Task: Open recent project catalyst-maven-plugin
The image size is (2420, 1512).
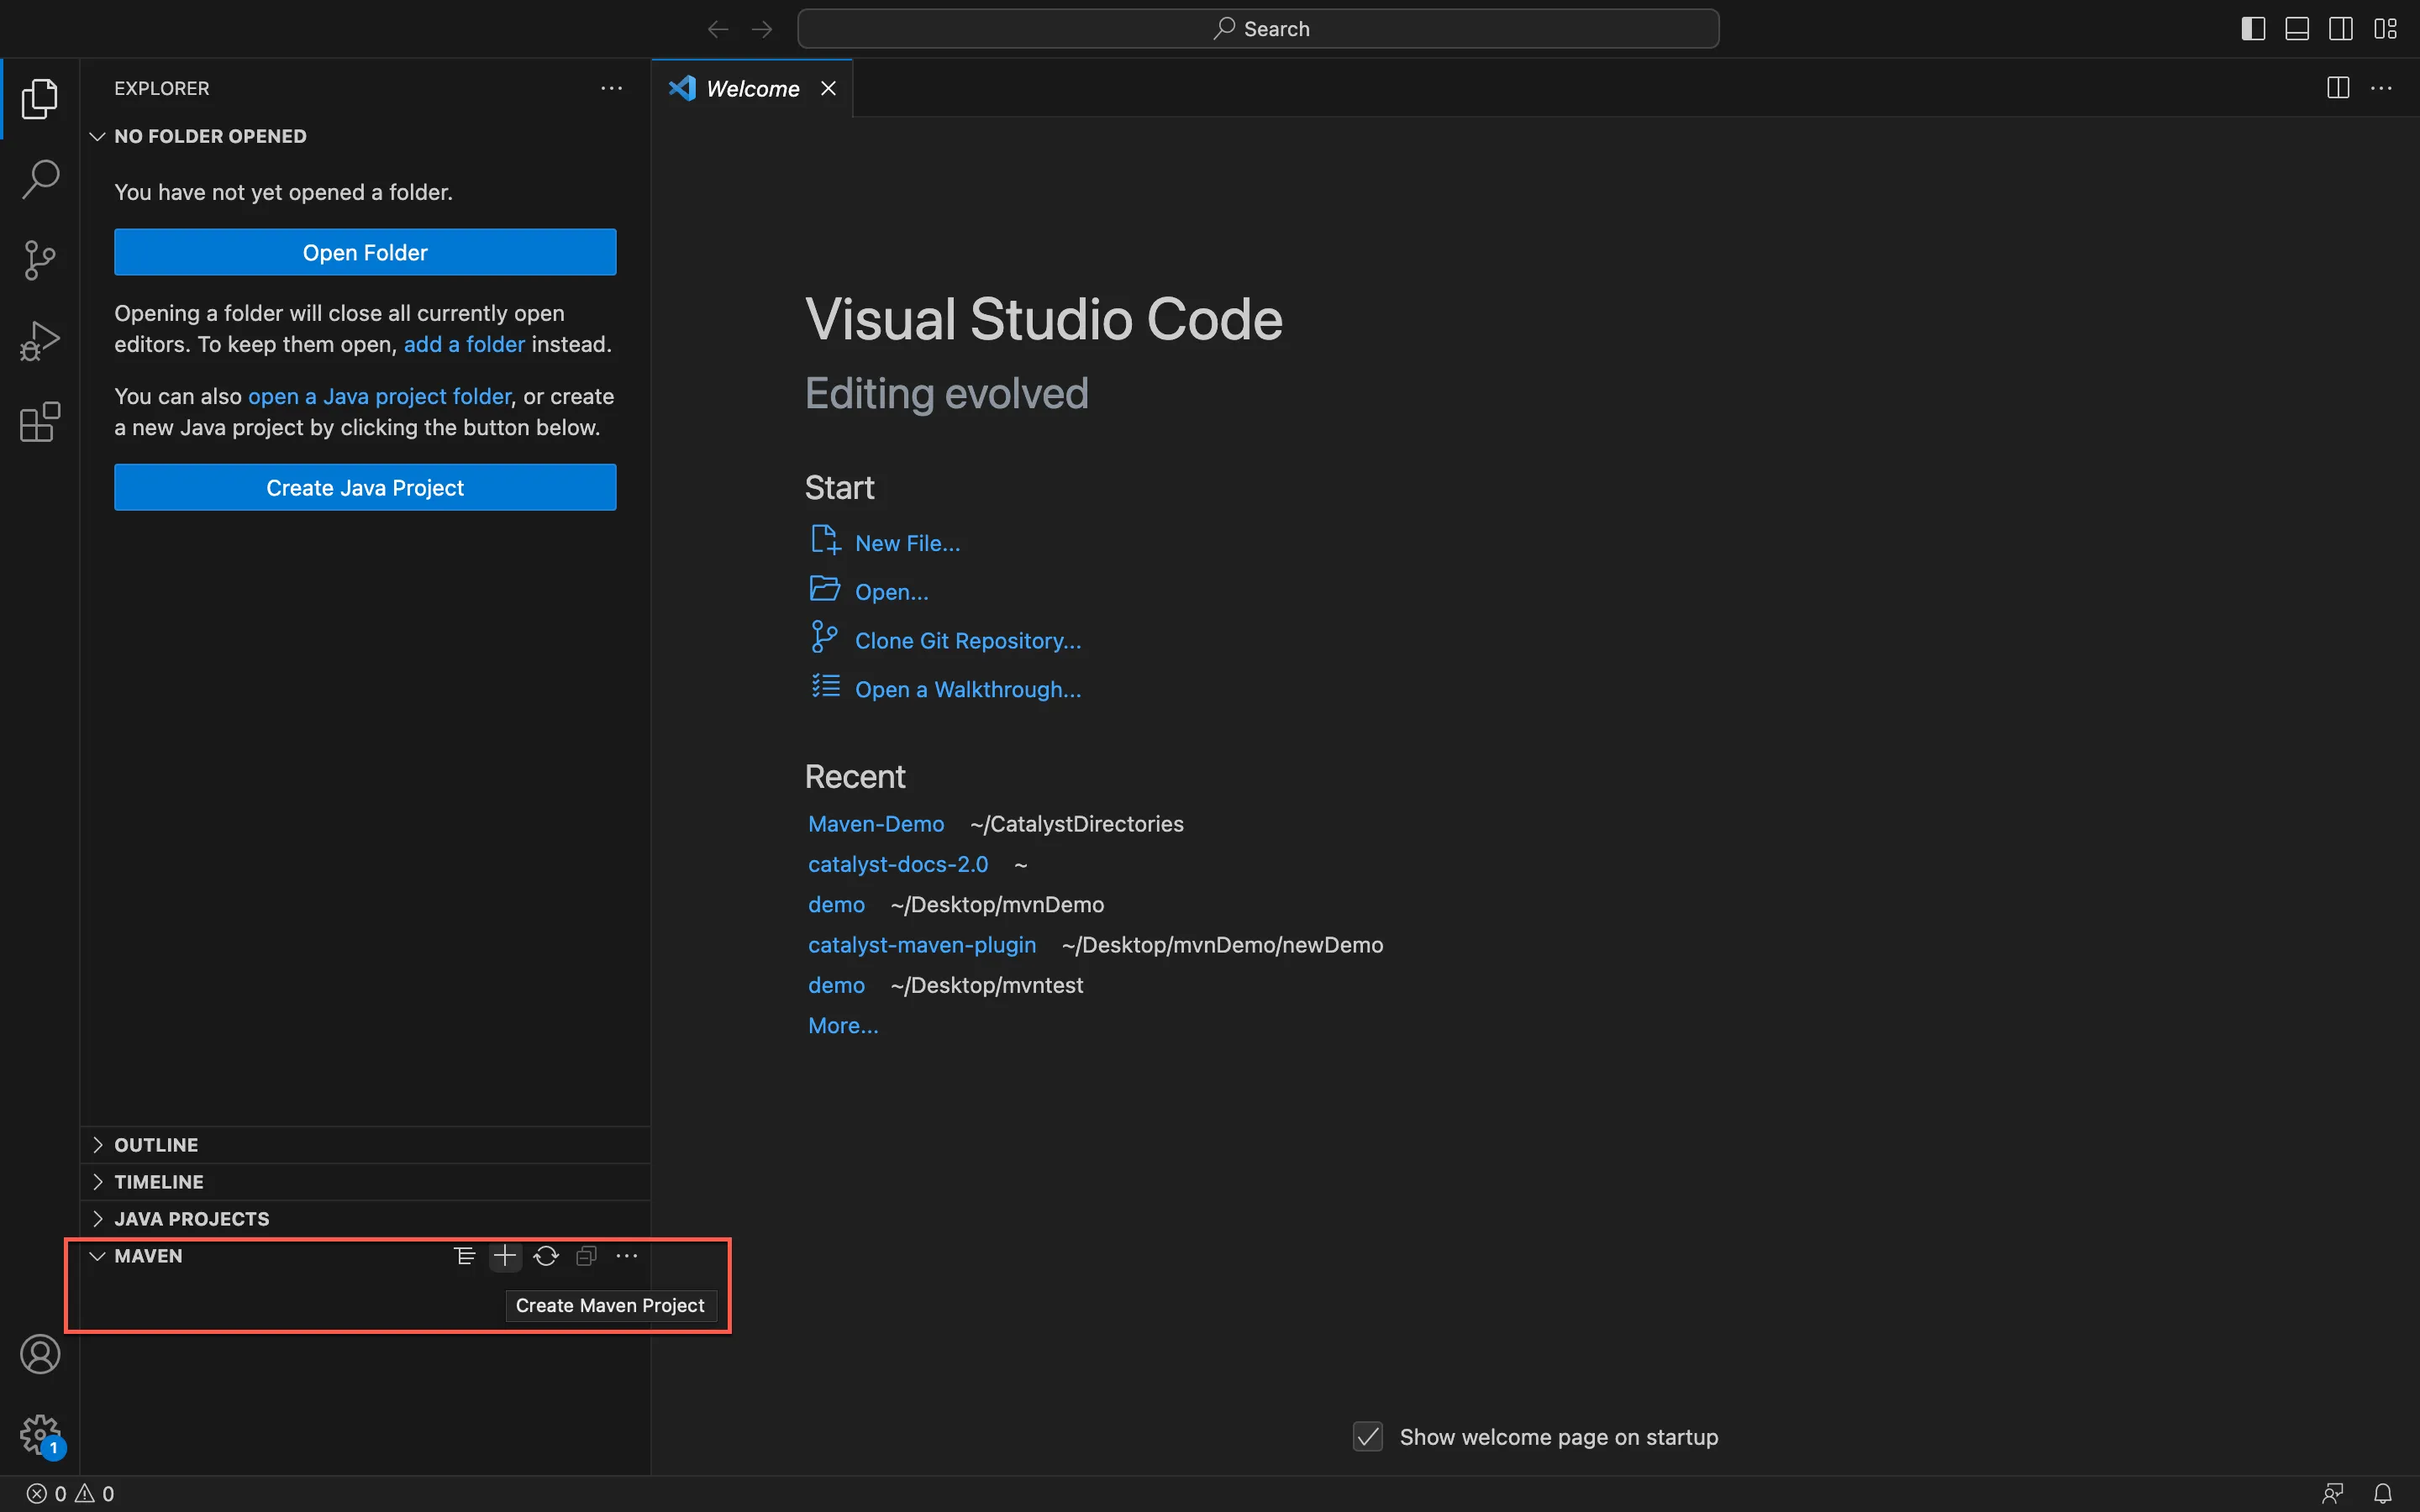Action: (922, 945)
